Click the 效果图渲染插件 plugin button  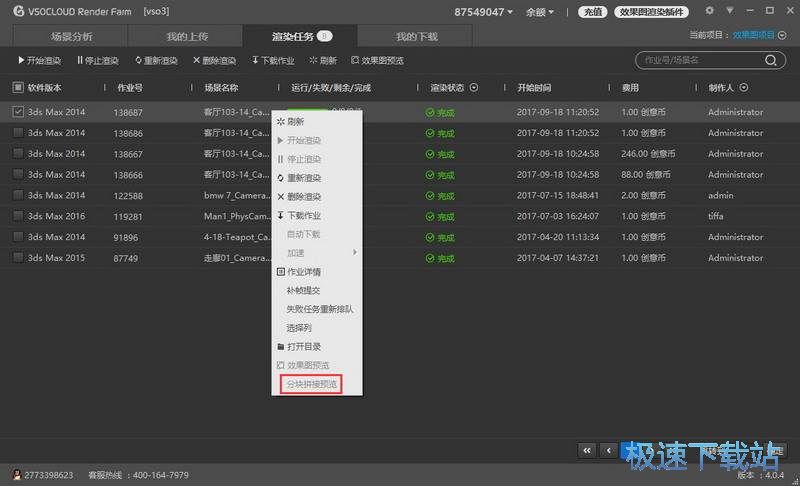[651, 12]
